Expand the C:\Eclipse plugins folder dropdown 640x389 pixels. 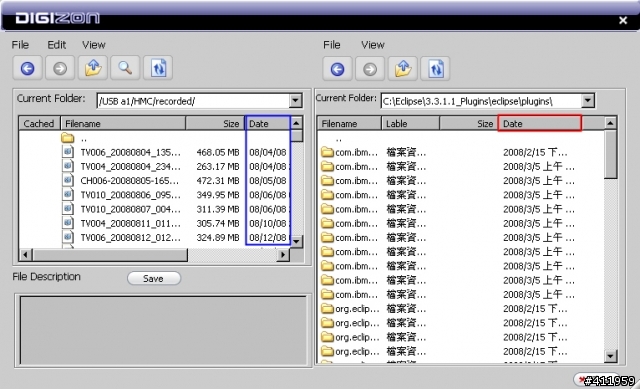(587, 100)
